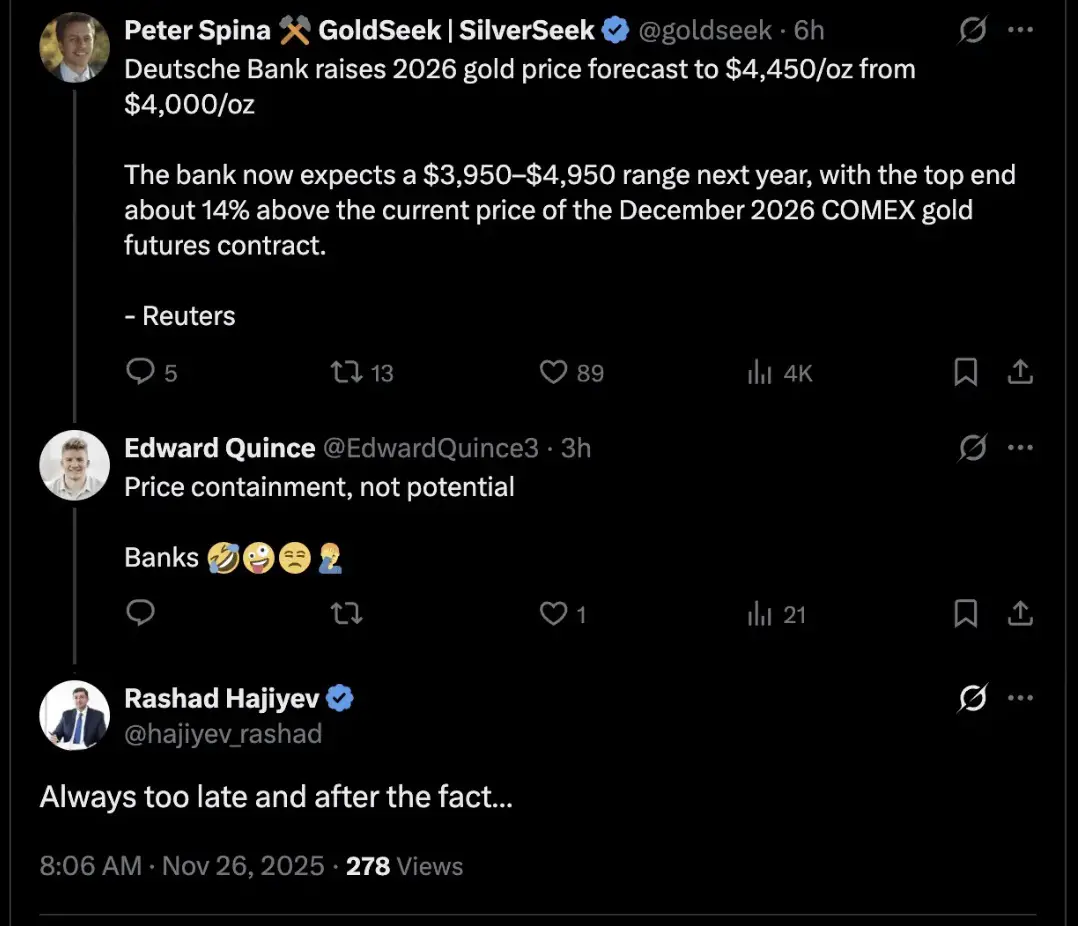The width and height of the screenshot is (1078, 926).
Task: Repost Edward Quince's reply
Action: pos(346,613)
